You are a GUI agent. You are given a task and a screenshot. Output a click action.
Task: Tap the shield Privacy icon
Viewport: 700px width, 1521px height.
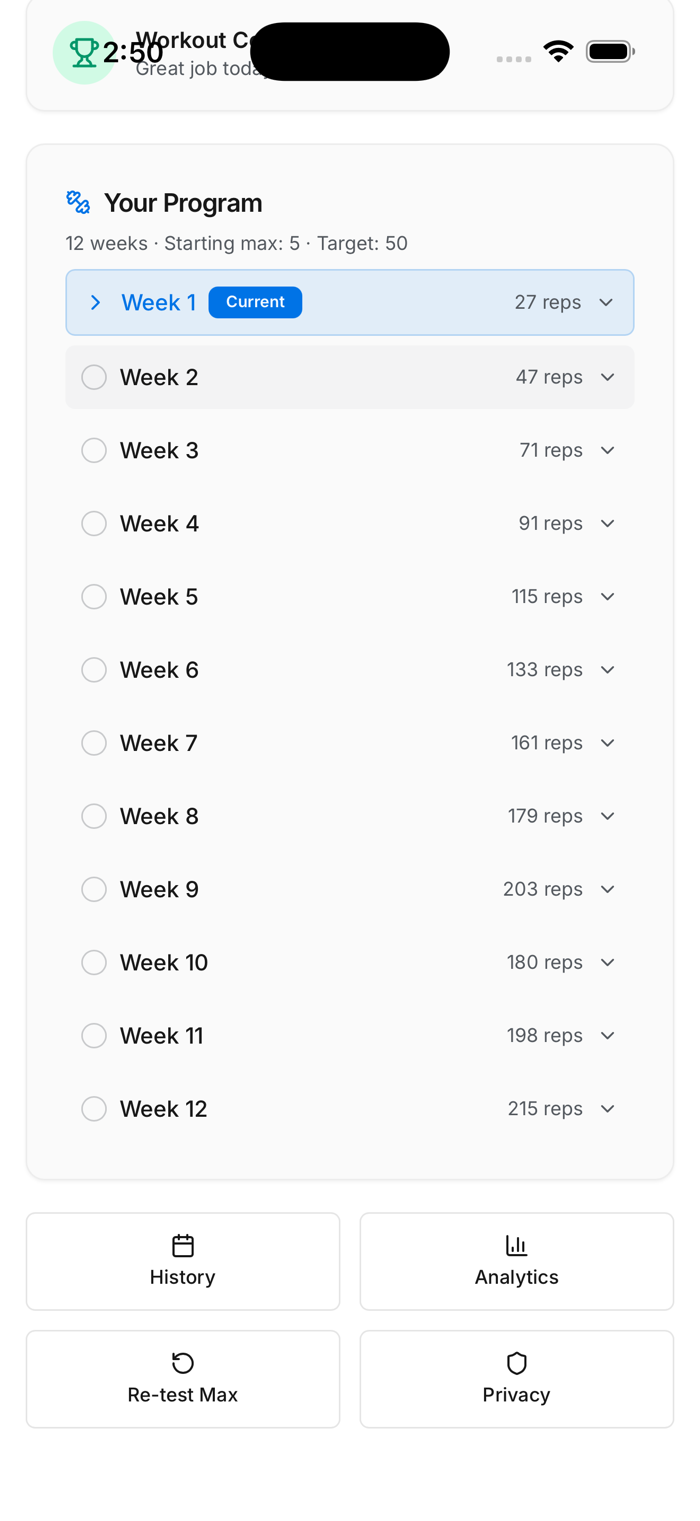point(516,1362)
